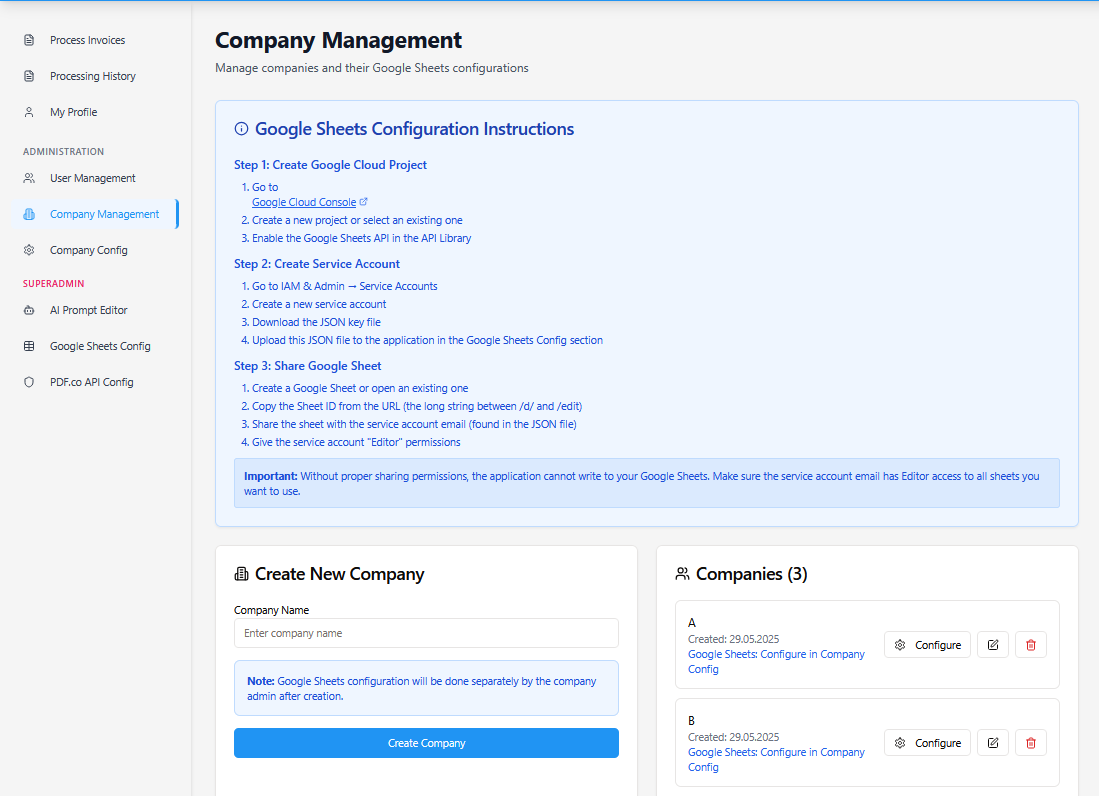This screenshot has height=796, width=1099.
Task: Click the edit icon for company B
Action: click(992, 743)
